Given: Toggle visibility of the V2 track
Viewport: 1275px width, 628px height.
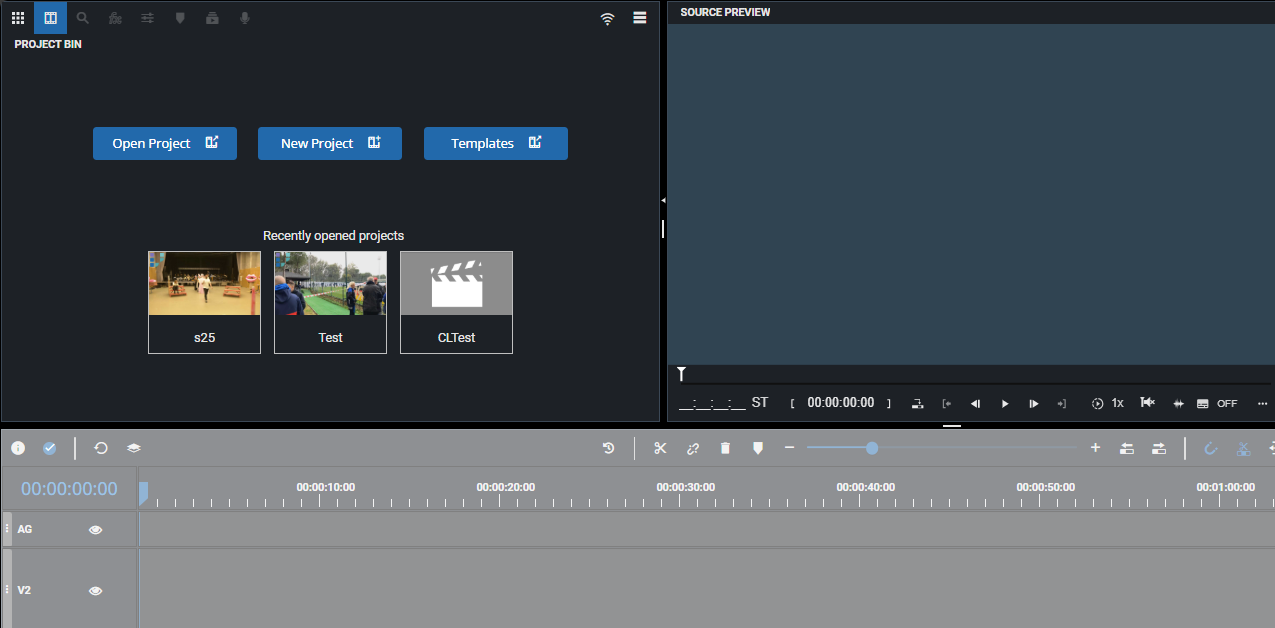Looking at the screenshot, I should (95, 590).
